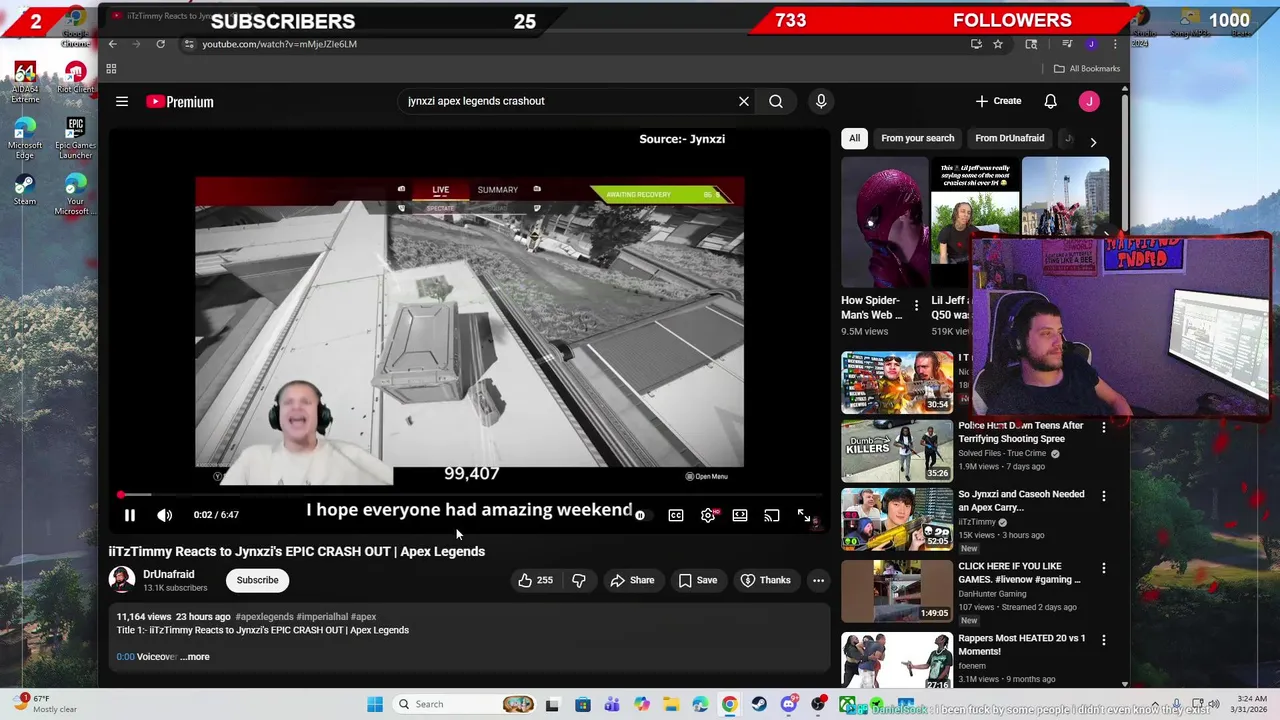Subscribe to DrUnafraid
The image size is (1280, 720).
(257, 580)
